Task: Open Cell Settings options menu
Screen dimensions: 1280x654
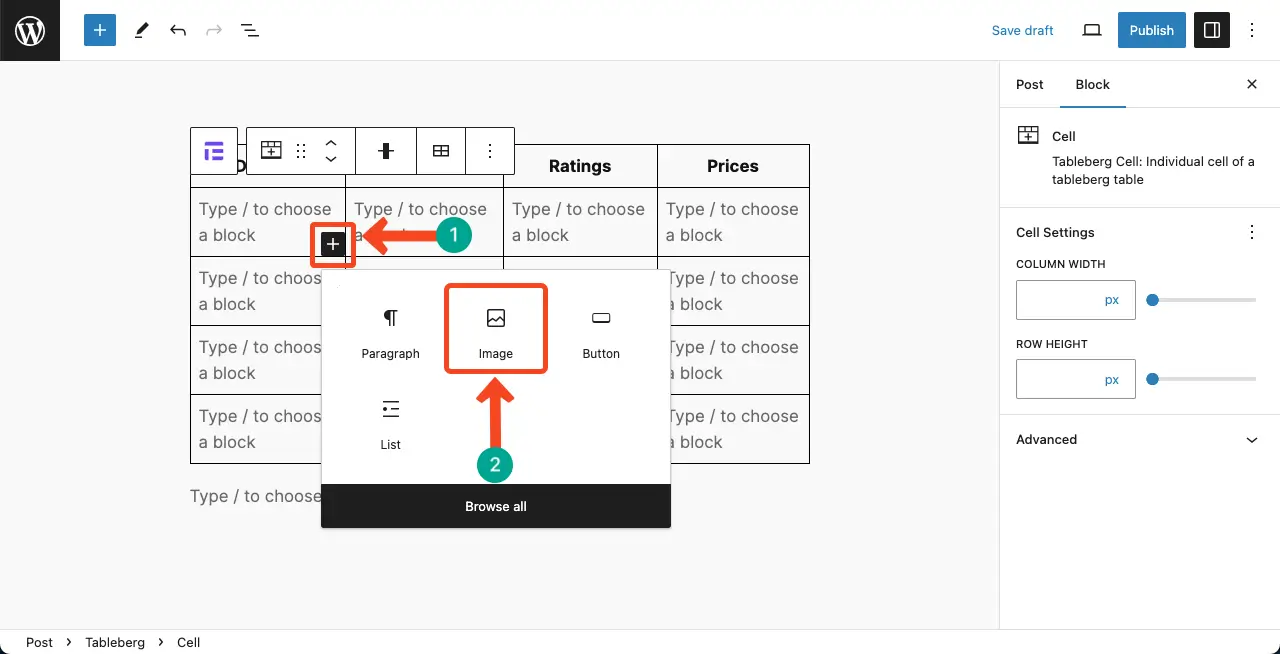Action: (x=1252, y=232)
